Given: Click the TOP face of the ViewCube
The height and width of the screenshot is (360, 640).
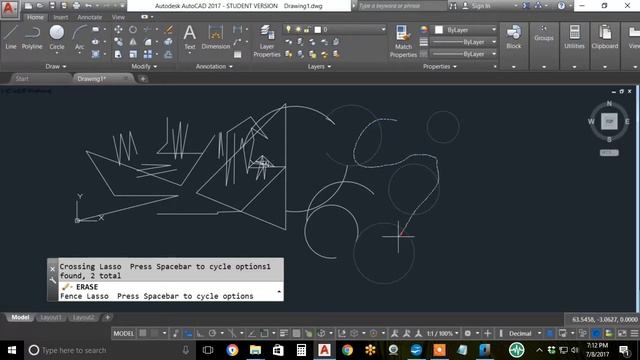Looking at the screenshot, I should tap(609, 121).
